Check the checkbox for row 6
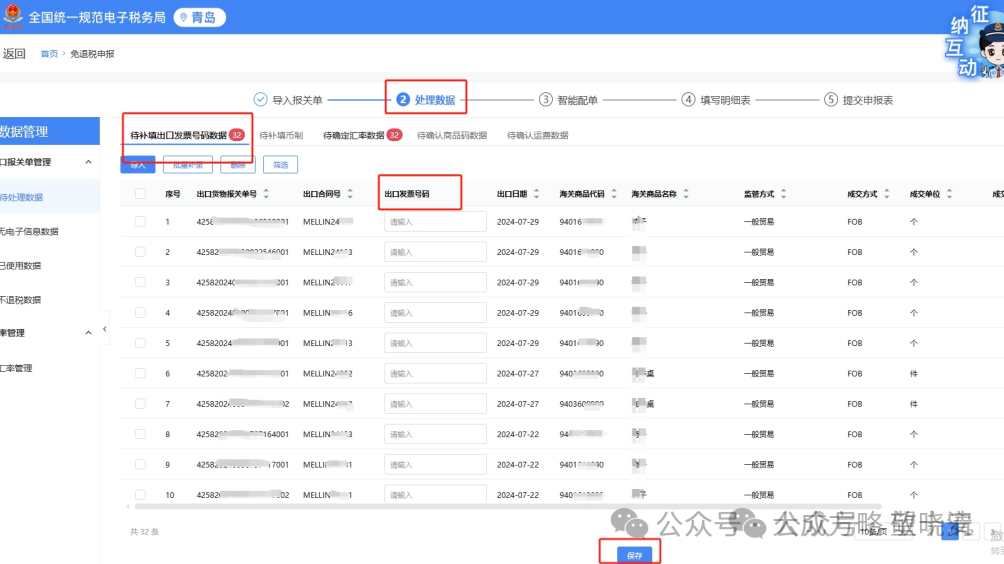The image size is (1004, 564). point(140,373)
